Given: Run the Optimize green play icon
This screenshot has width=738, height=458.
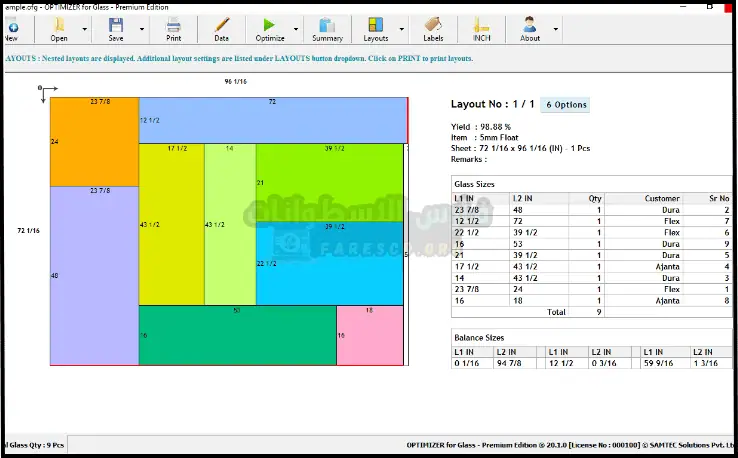Looking at the screenshot, I should (269, 25).
